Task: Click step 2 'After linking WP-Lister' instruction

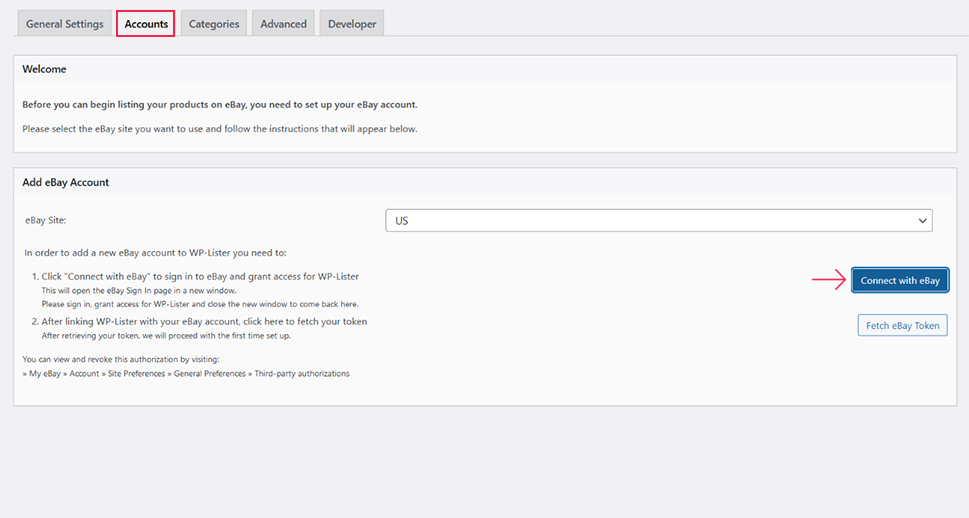Action: [x=204, y=321]
